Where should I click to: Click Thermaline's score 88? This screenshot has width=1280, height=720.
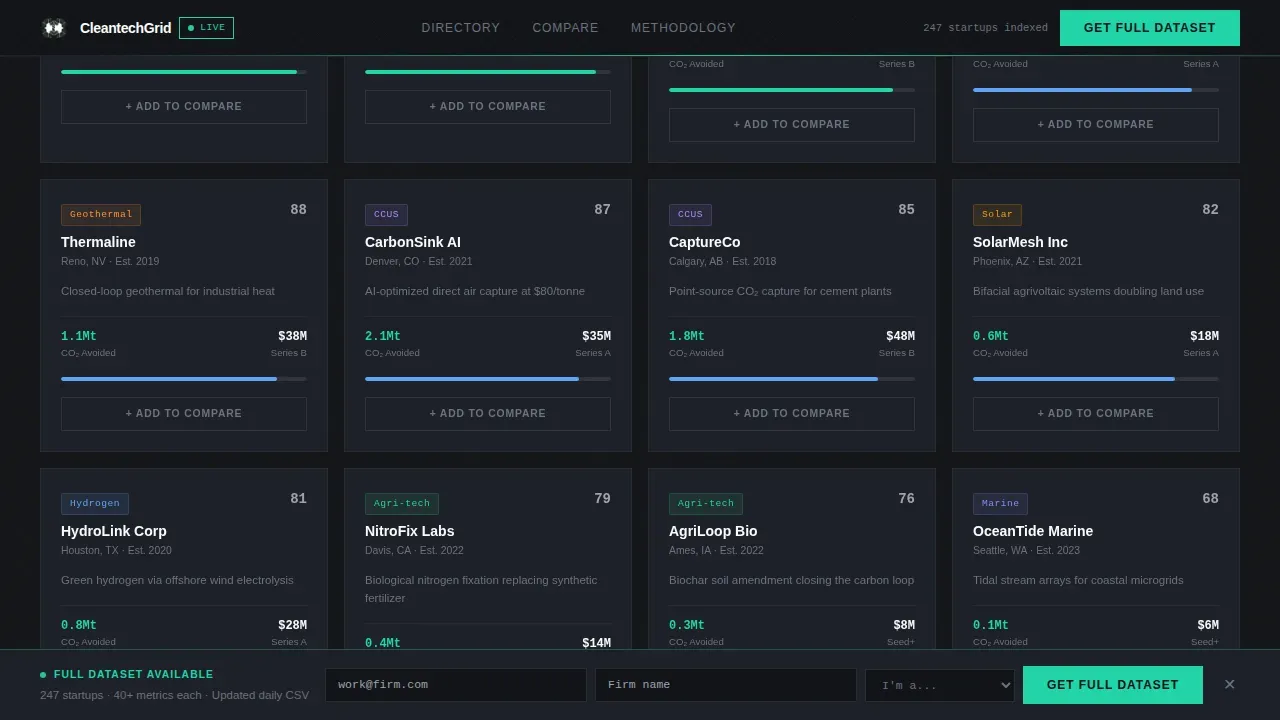tap(298, 210)
